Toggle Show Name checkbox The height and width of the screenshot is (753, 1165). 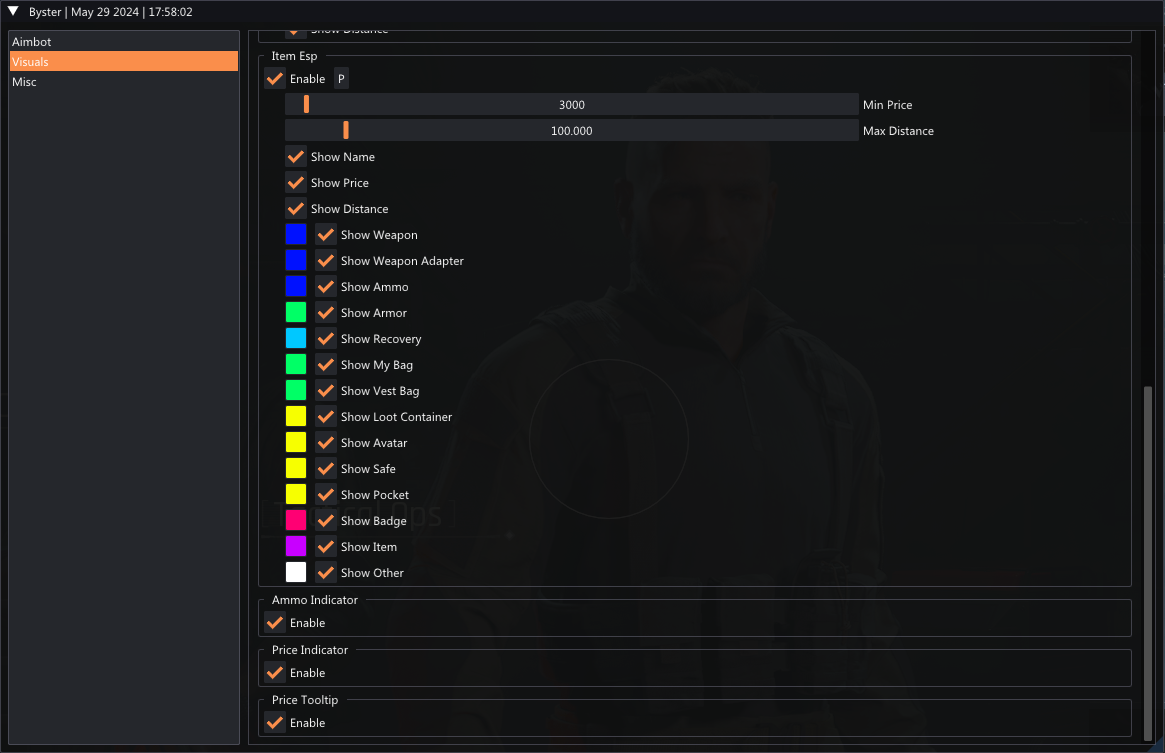(296, 157)
